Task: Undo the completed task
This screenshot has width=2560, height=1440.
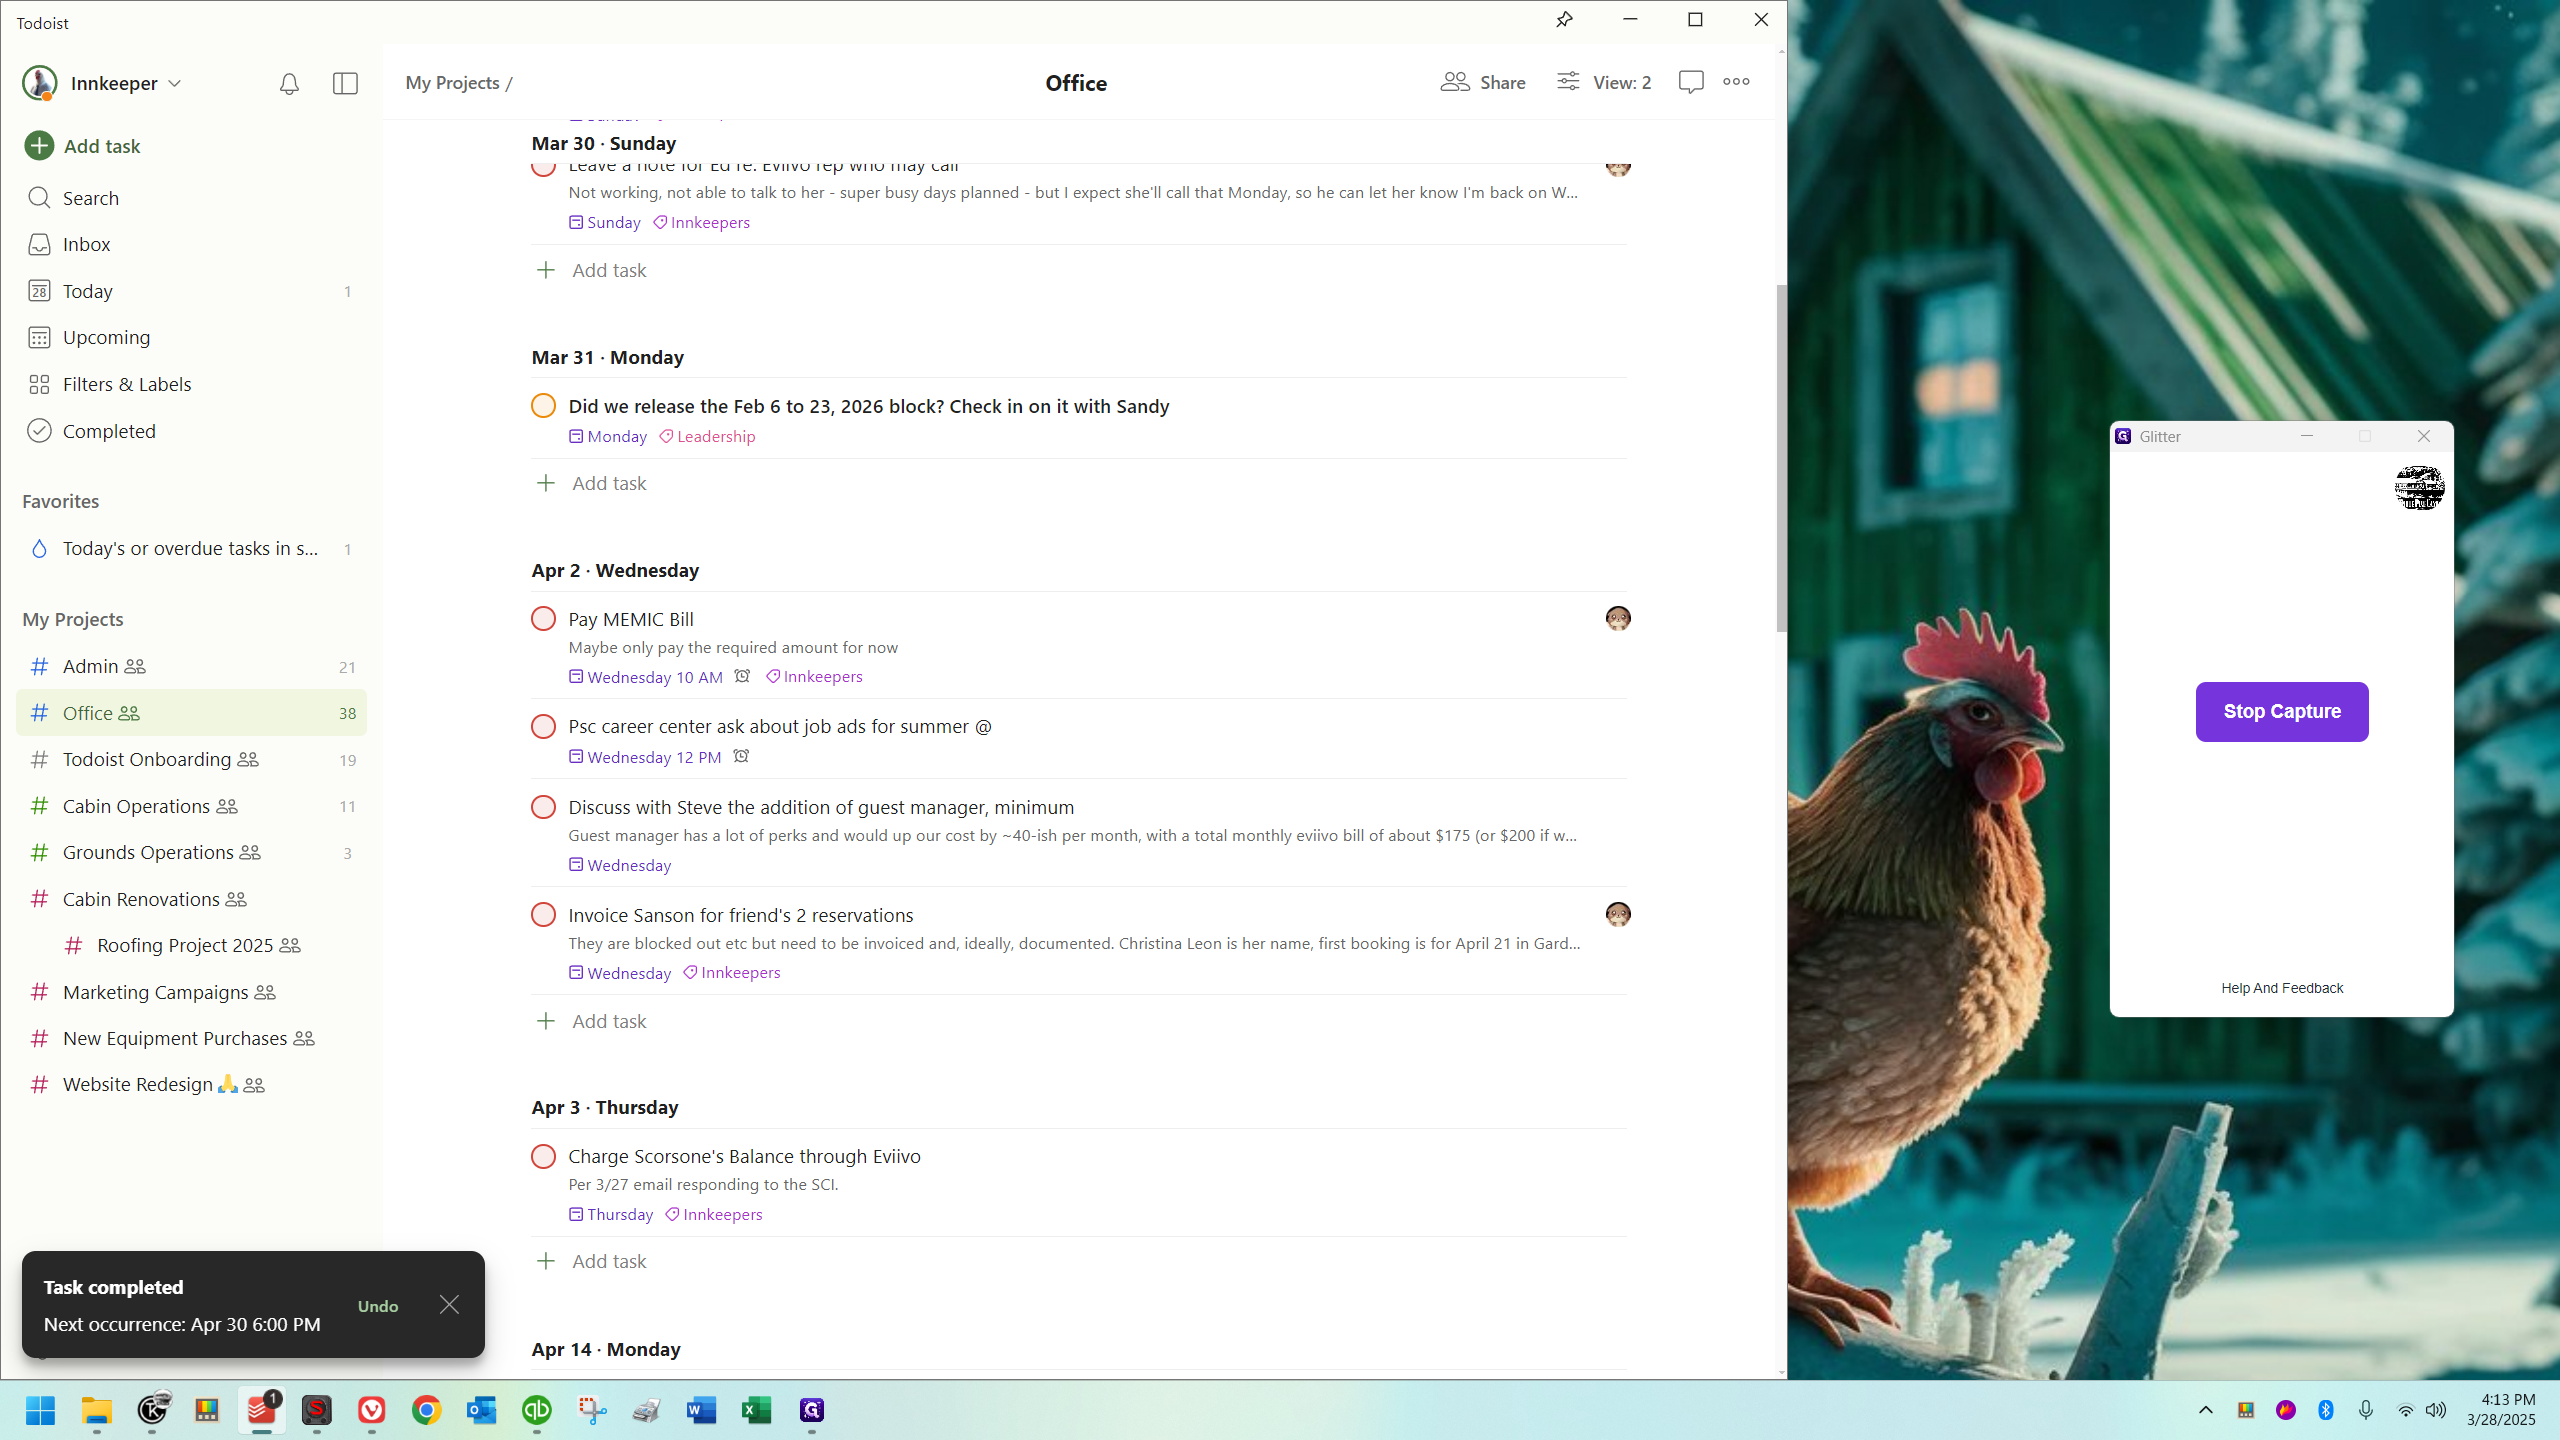Action: tap(378, 1306)
